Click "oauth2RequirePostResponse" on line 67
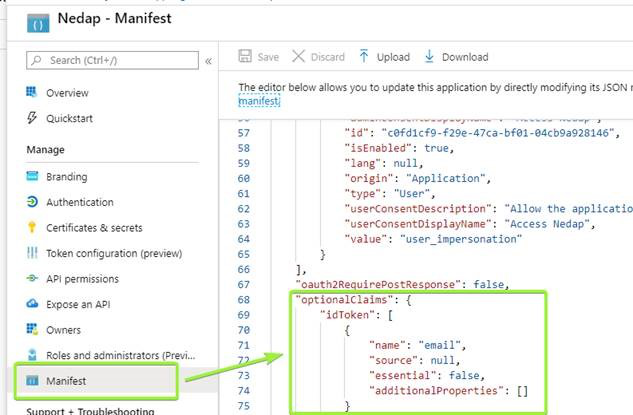This screenshot has width=633, height=415. tap(378, 284)
